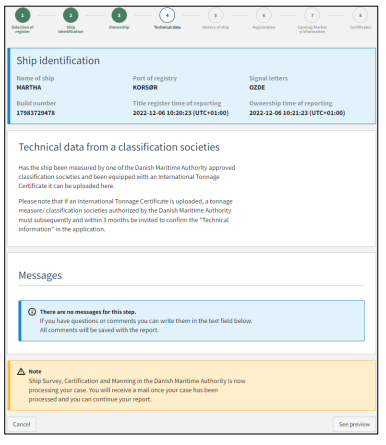Image resolution: width=386 pixels, height=445 pixels.
Task: Select ownership time 10:21:23 value
Action: click(x=297, y=113)
